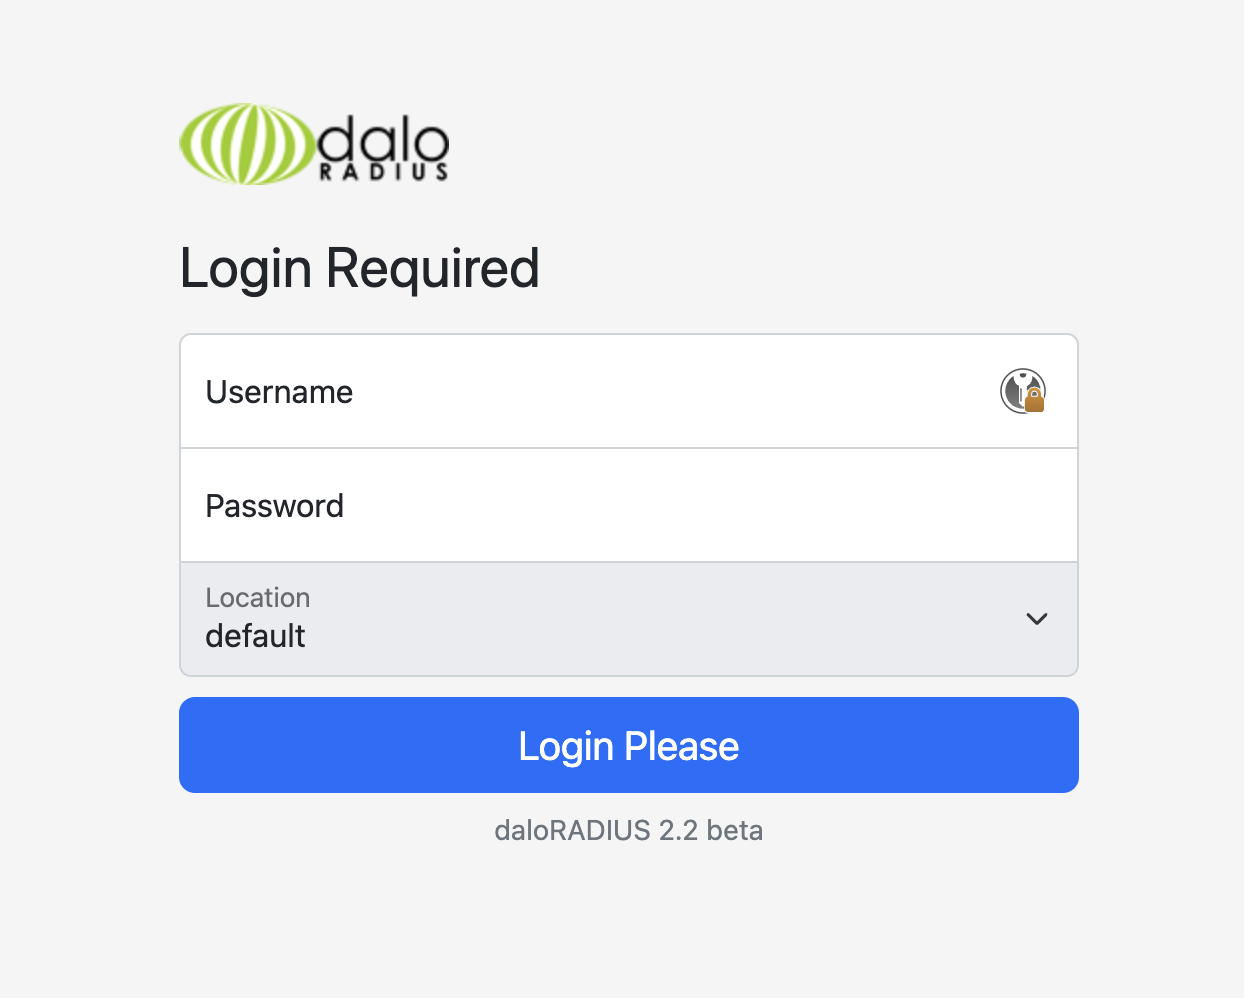Click the Password placeholder label
The width and height of the screenshot is (1244, 998).
click(x=274, y=506)
